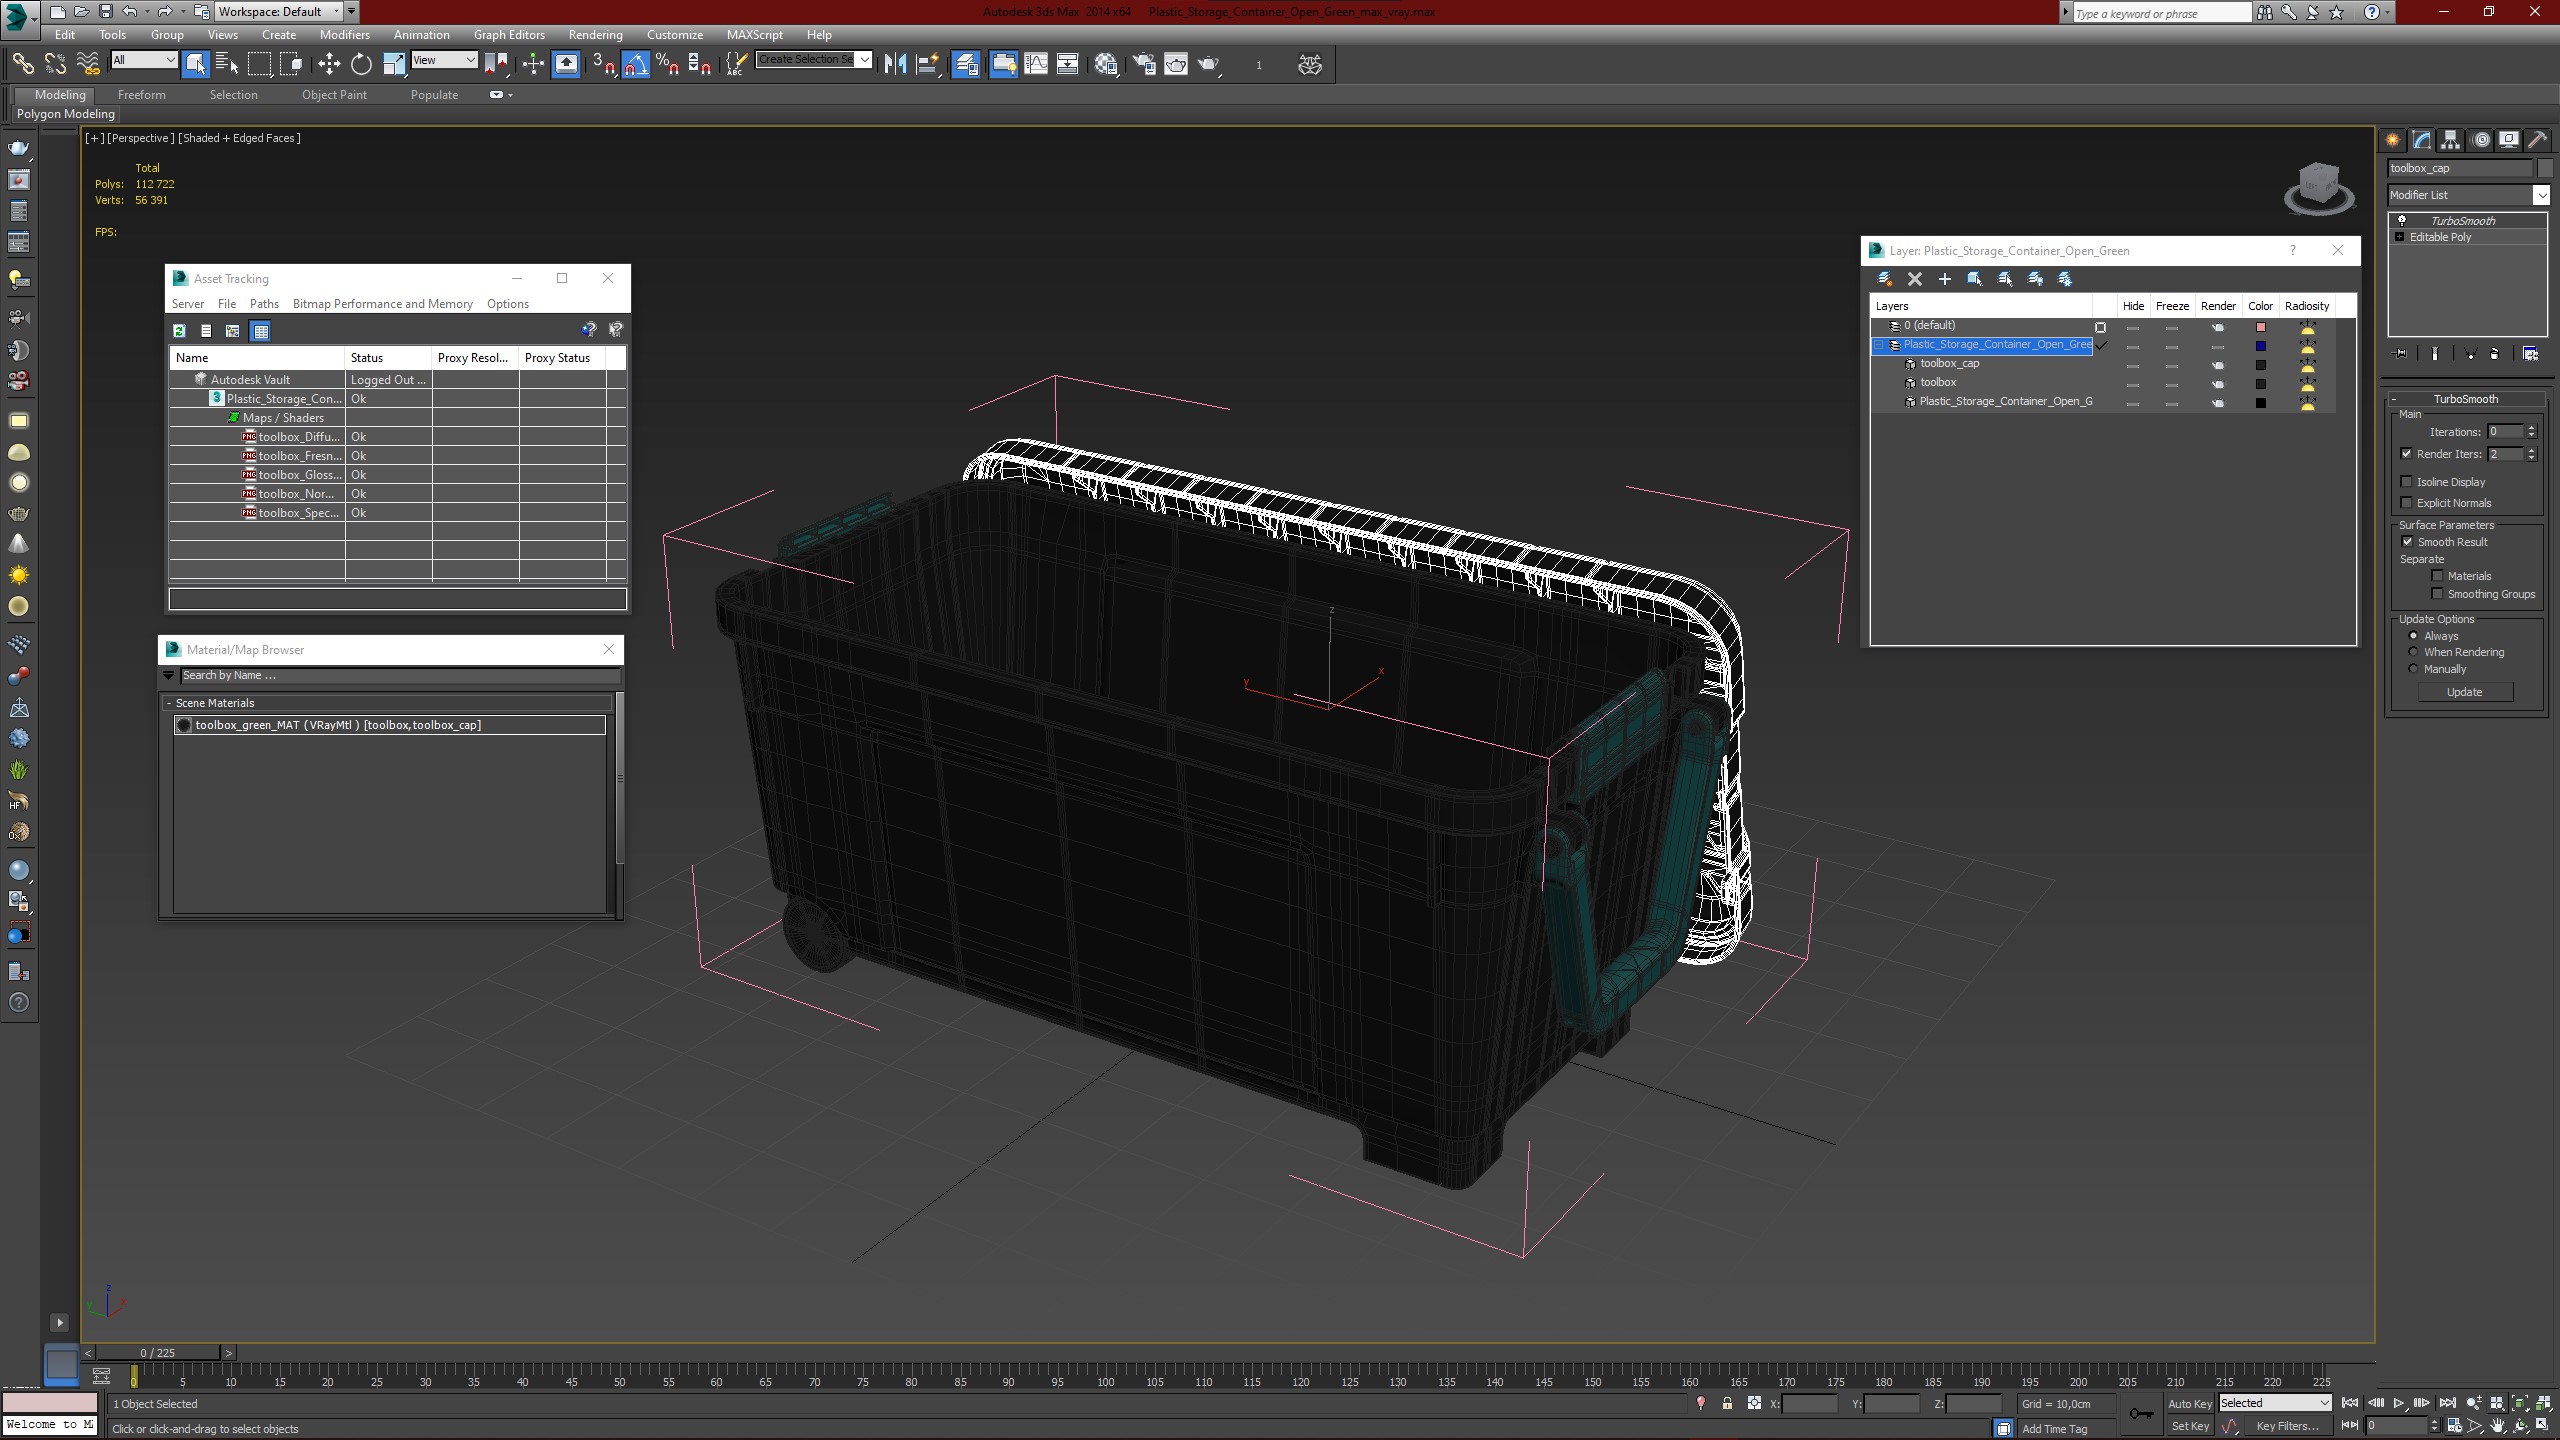Click the Undo arrow icon
This screenshot has height=1440, width=2560.
pos(130,12)
